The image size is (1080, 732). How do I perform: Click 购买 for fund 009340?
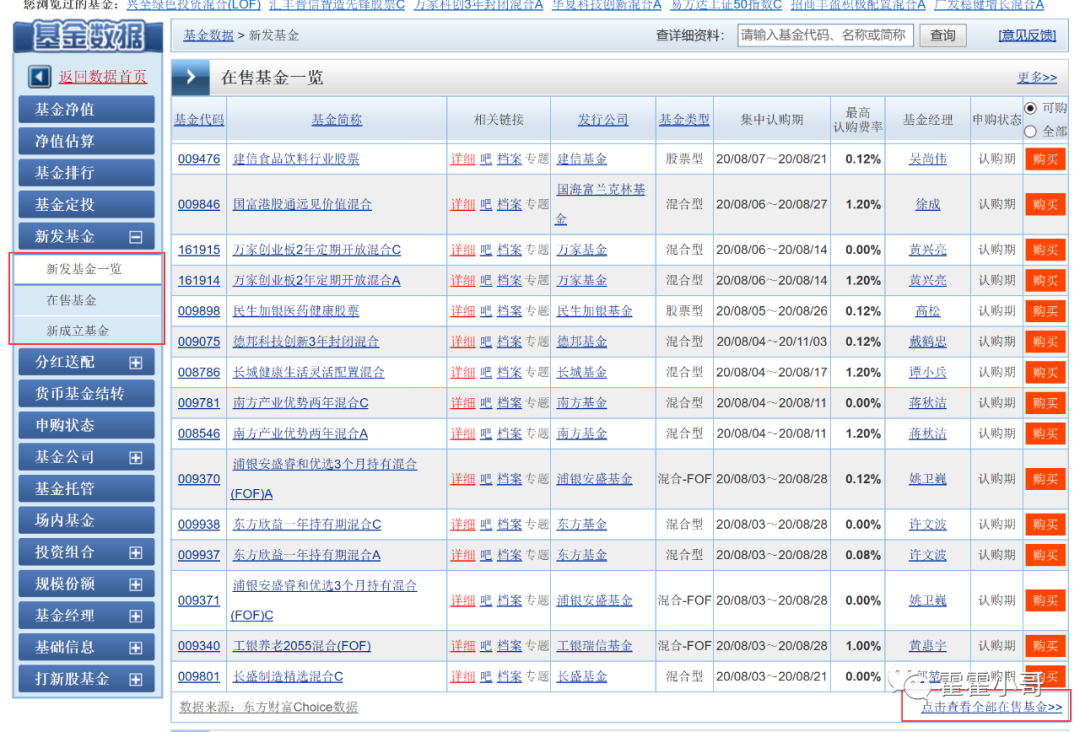coord(1045,646)
